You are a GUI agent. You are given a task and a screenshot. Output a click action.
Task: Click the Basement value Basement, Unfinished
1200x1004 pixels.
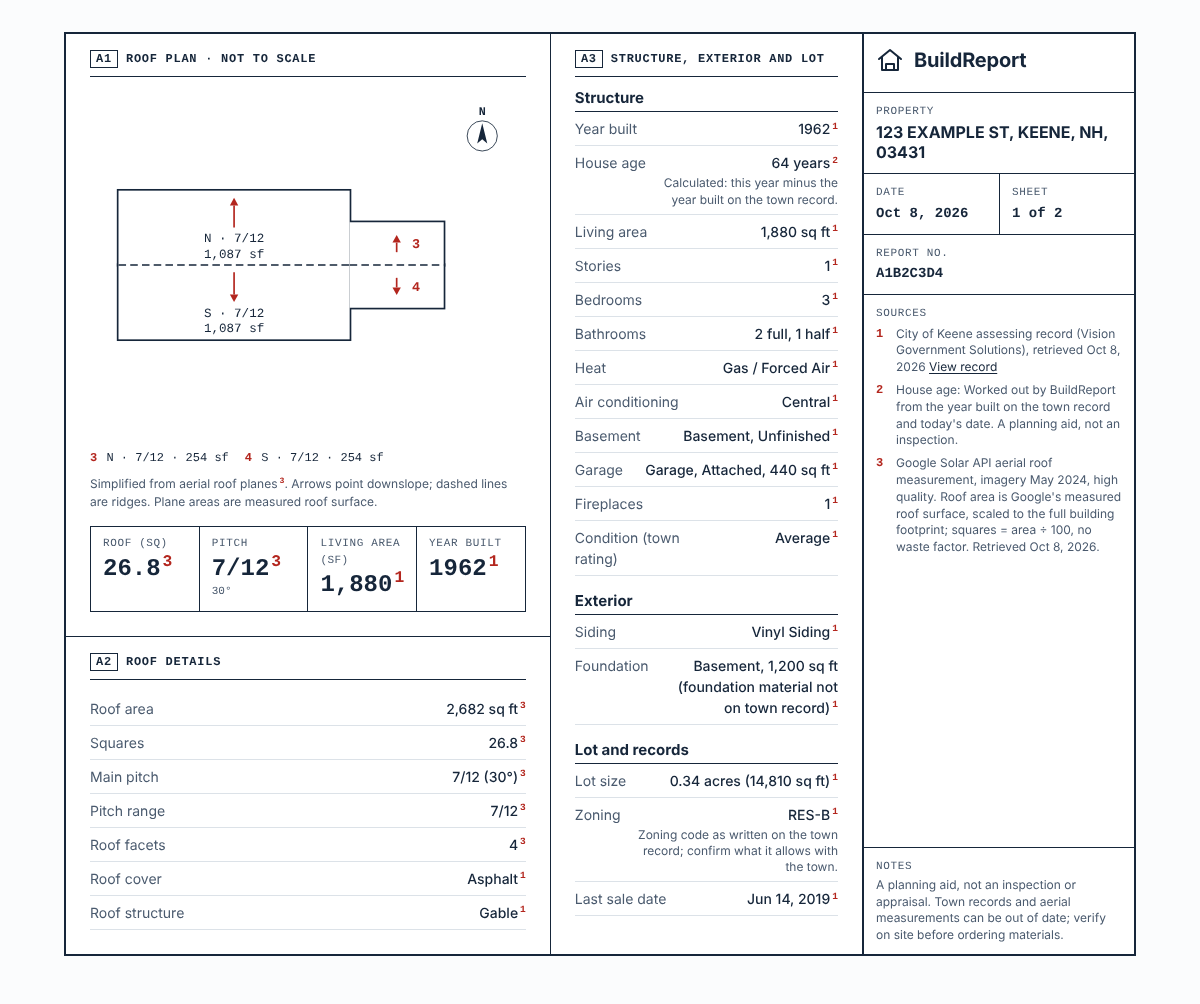[x=757, y=436]
